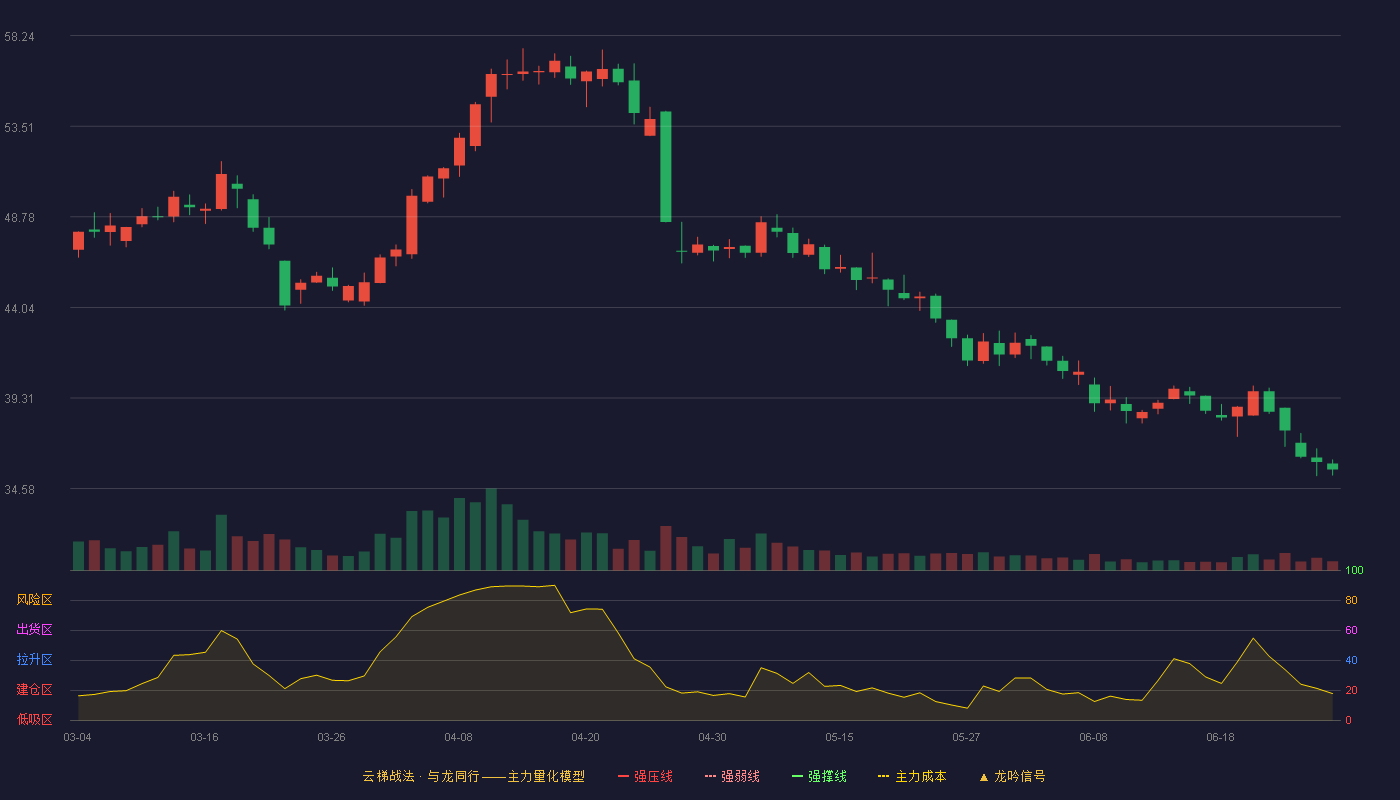
Task: Click the blue 40 indicator axis value
Action: [x=1351, y=660]
